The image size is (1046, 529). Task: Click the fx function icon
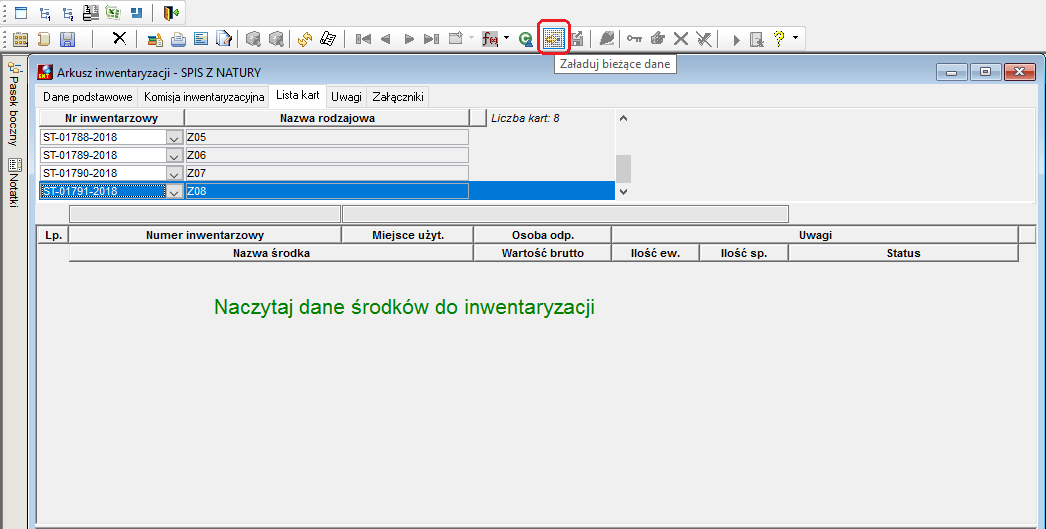coord(490,39)
